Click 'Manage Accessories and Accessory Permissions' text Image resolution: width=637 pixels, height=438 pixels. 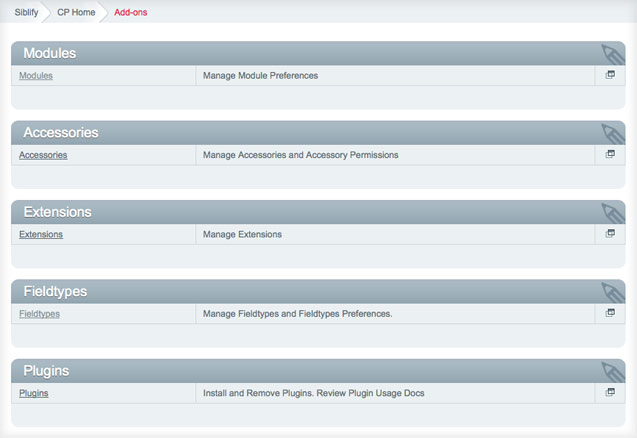(301, 155)
